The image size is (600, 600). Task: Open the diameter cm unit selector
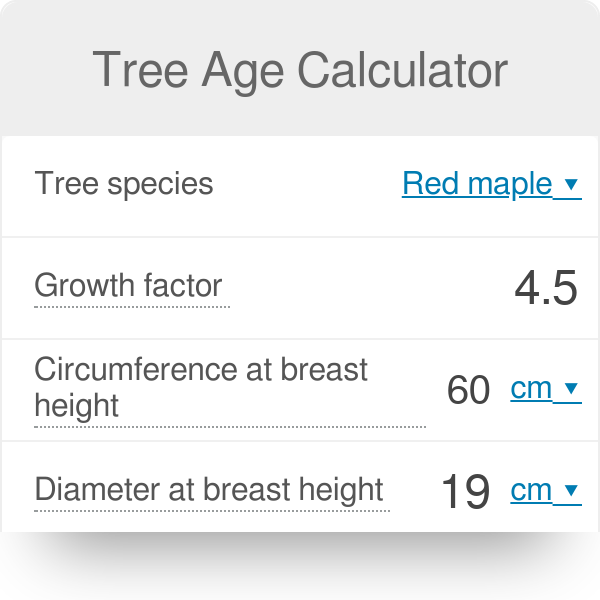pyautogui.click(x=532, y=491)
